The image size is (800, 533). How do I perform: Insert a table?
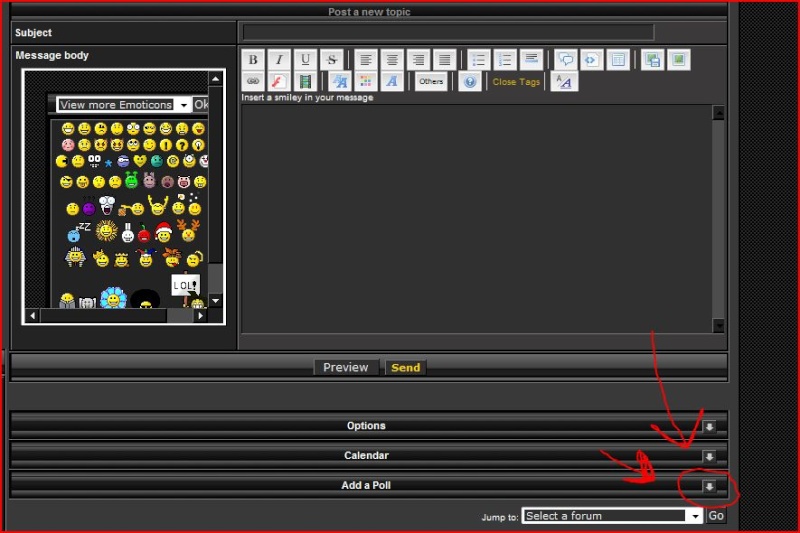coord(618,60)
